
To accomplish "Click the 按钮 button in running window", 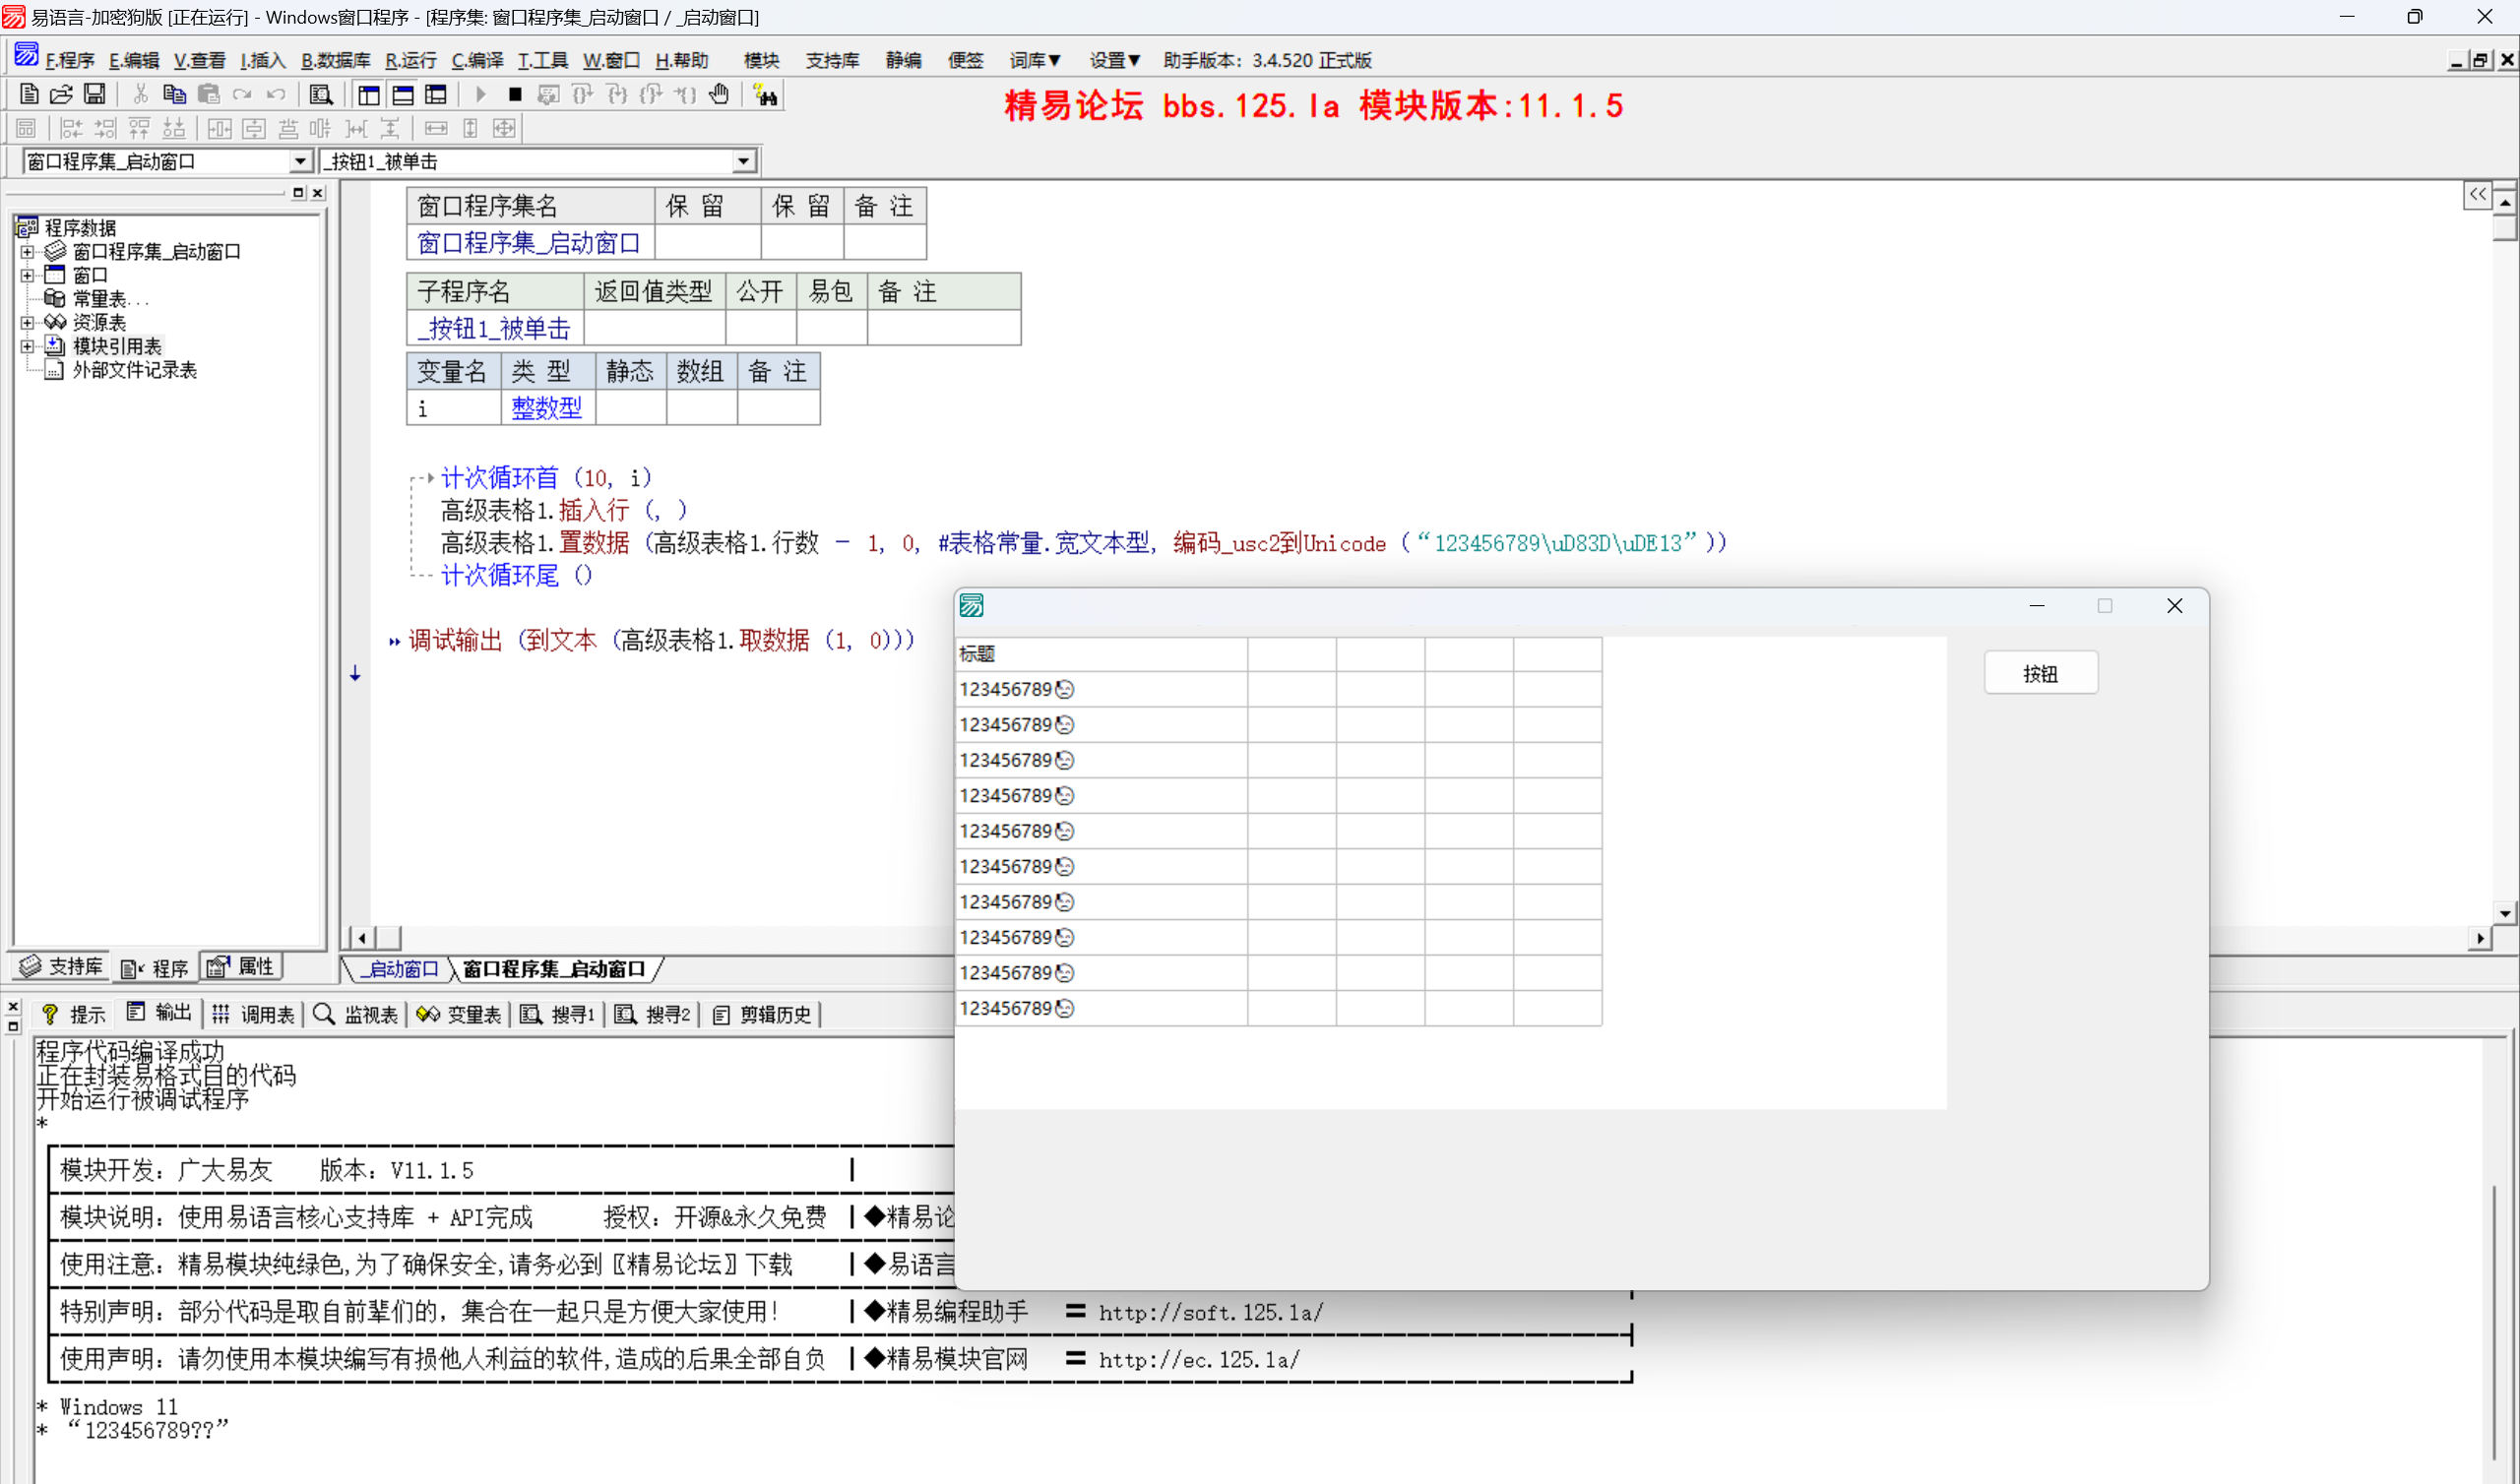I will [2040, 673].
